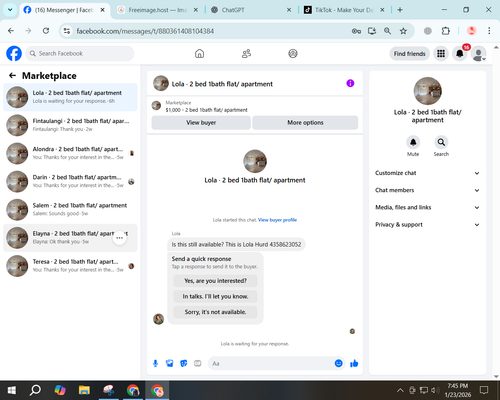Image resolution: width=500 pixels, height=400 pixels.
Task: Choose a sticker icon
Action: (184, 363)
